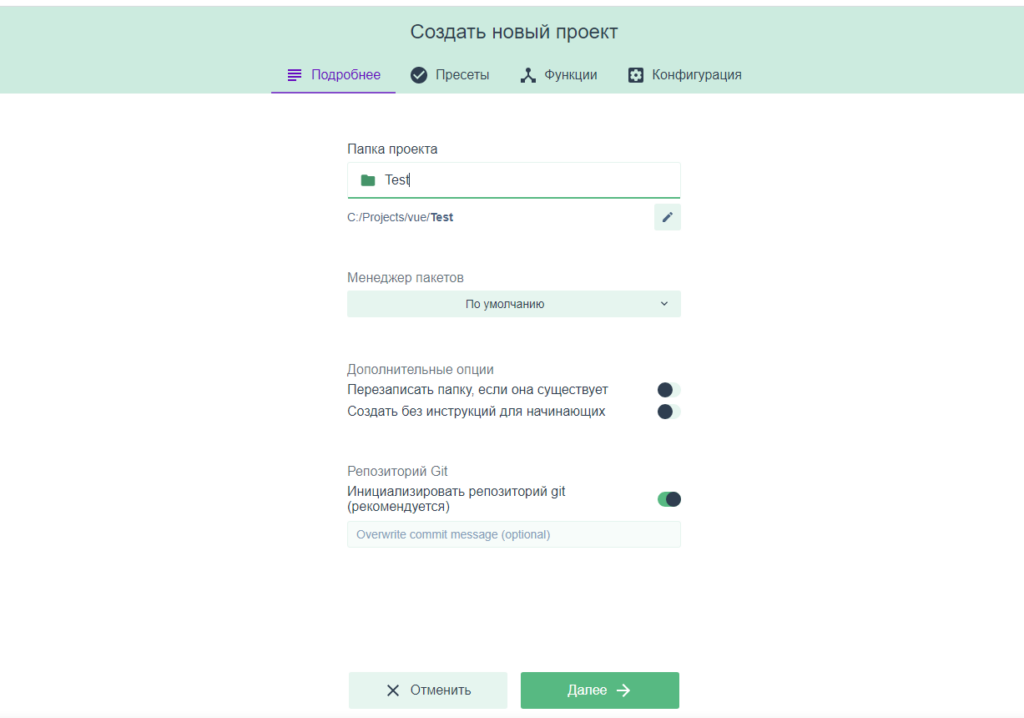This screenshot has height=718, width=1024.
Task: Click the Overwrite commit message field
Action: [513, 534]
